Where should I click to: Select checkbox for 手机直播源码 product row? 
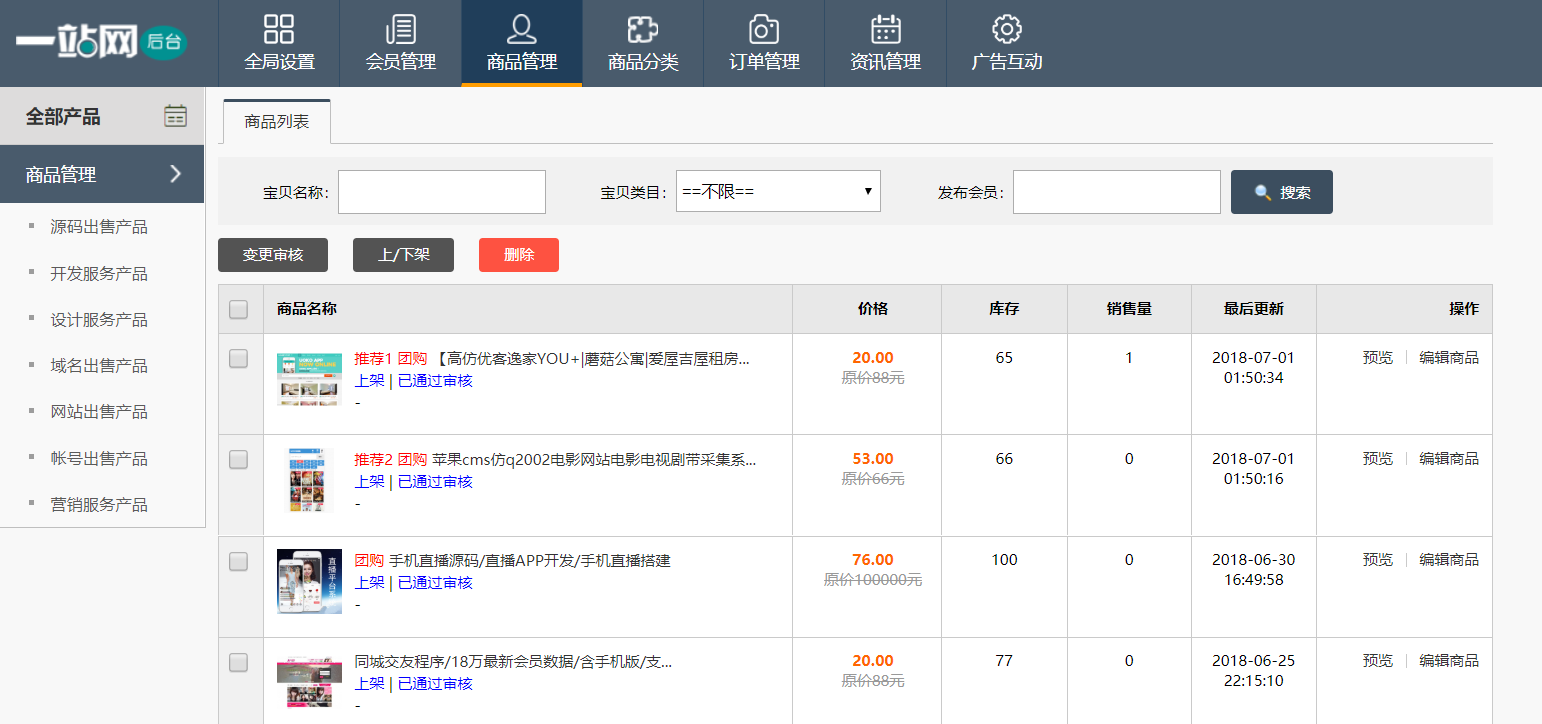pos(238,561)
